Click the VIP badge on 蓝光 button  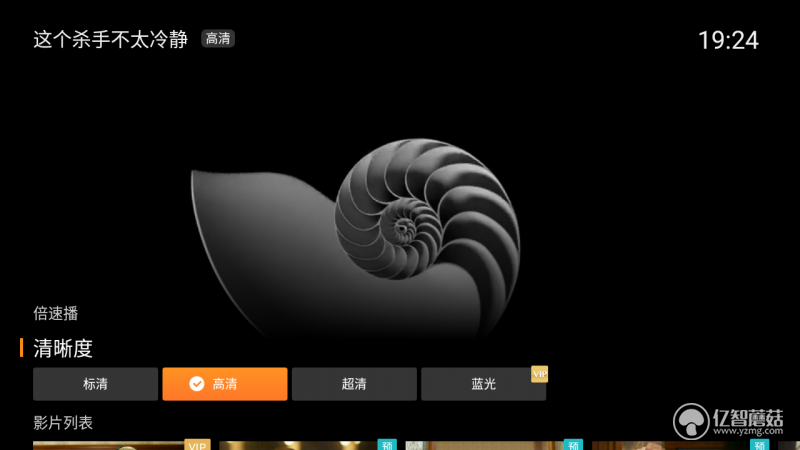pyautogui.click(x=539, y=374)
